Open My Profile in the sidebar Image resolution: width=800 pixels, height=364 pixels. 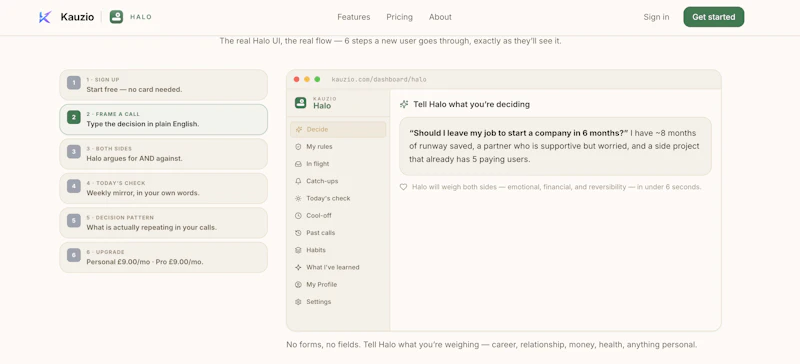[338, 284]
